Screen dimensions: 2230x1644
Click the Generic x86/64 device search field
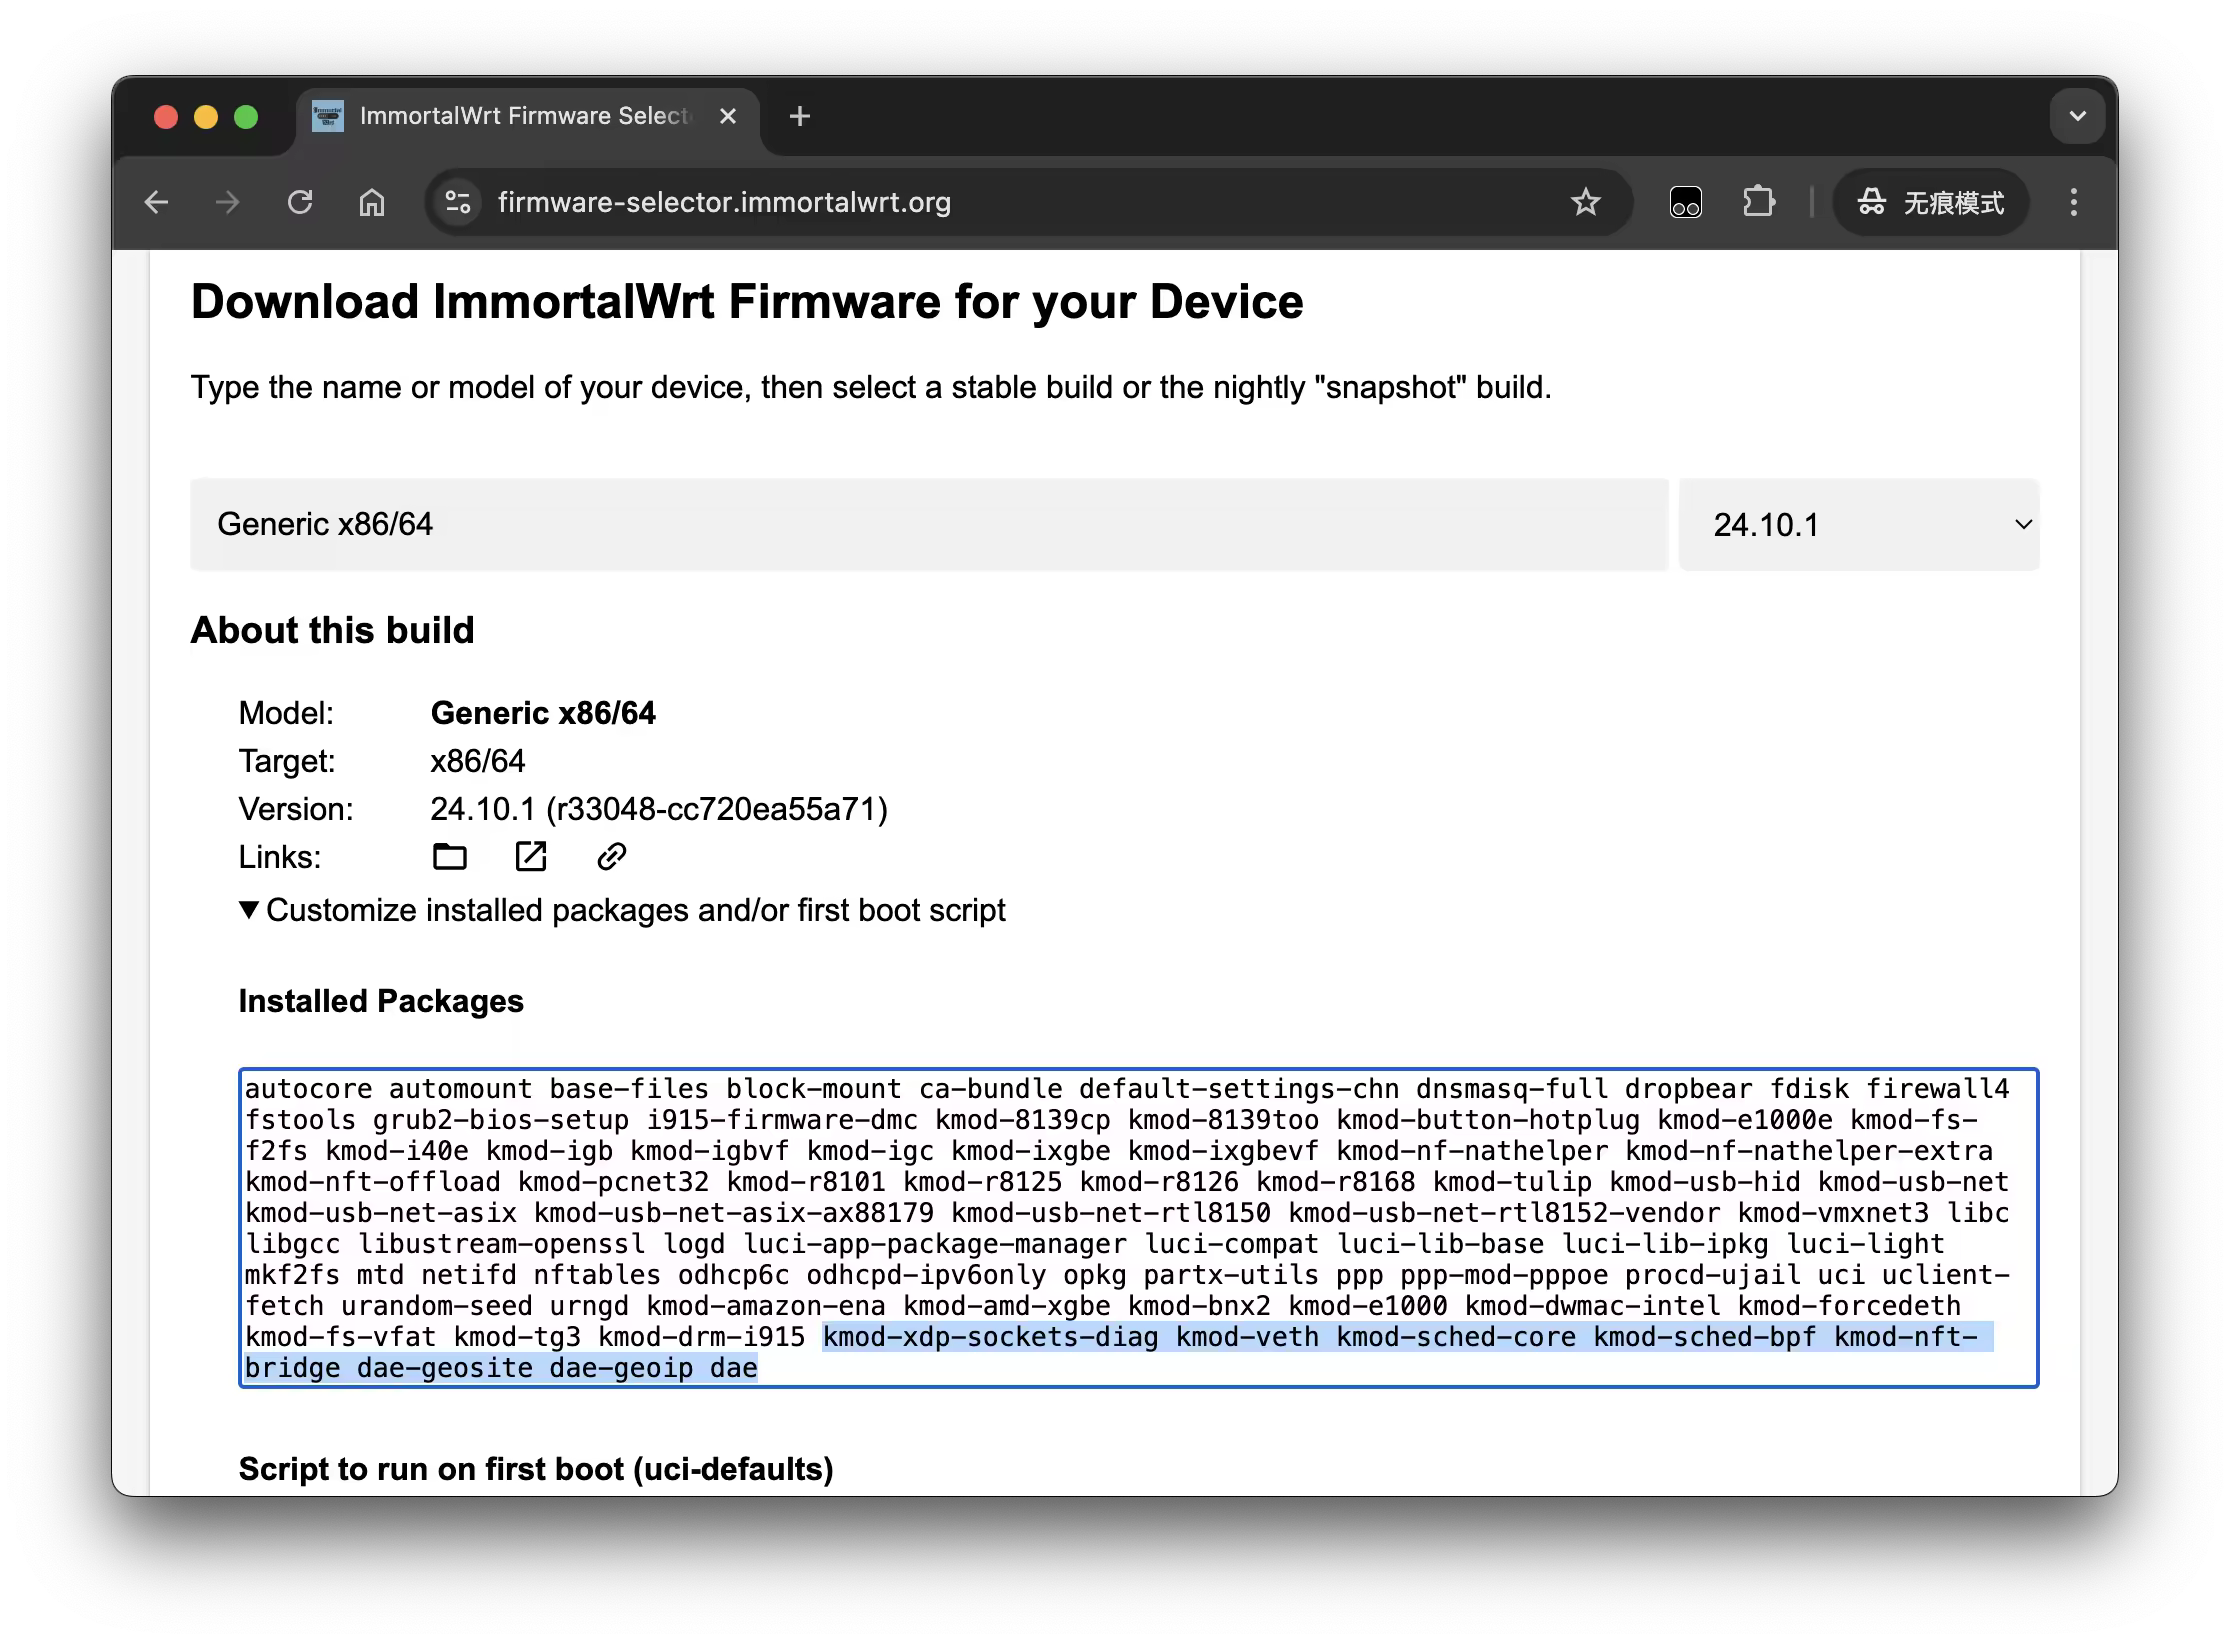point(929,525)
